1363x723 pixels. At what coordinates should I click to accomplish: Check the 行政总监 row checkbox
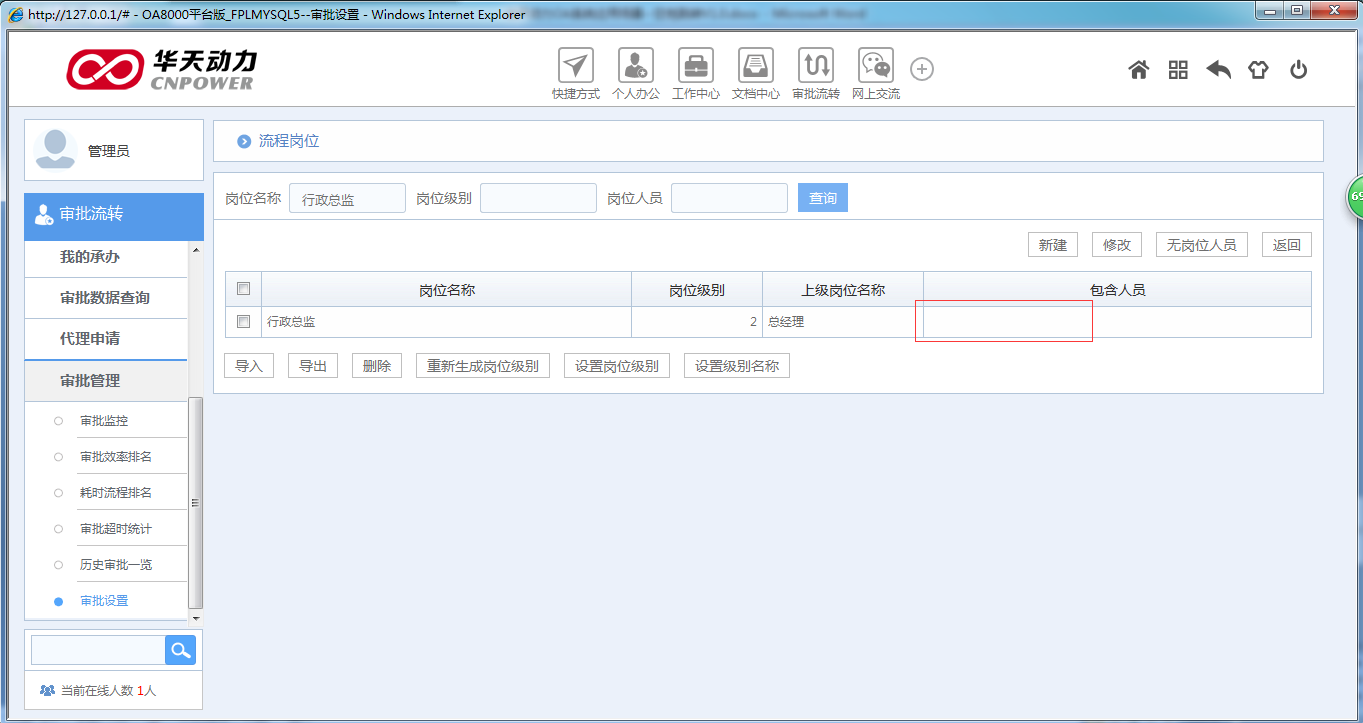click(x=243, y=322)
